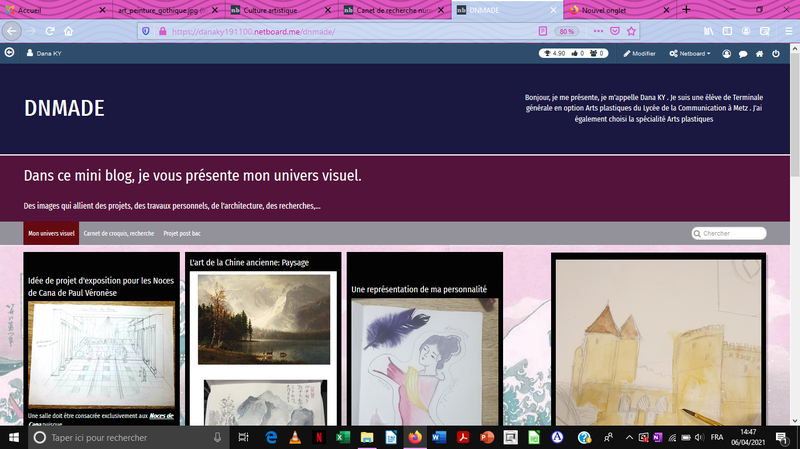Toggle Firefox reader view
Viewport: 800px width, 449px height.
(543, 31)
